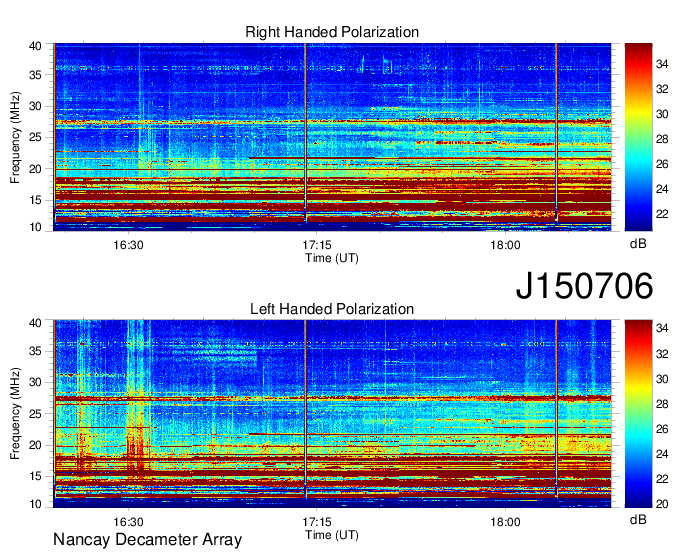Select the "J150706" observation label

tap(584, 286)
